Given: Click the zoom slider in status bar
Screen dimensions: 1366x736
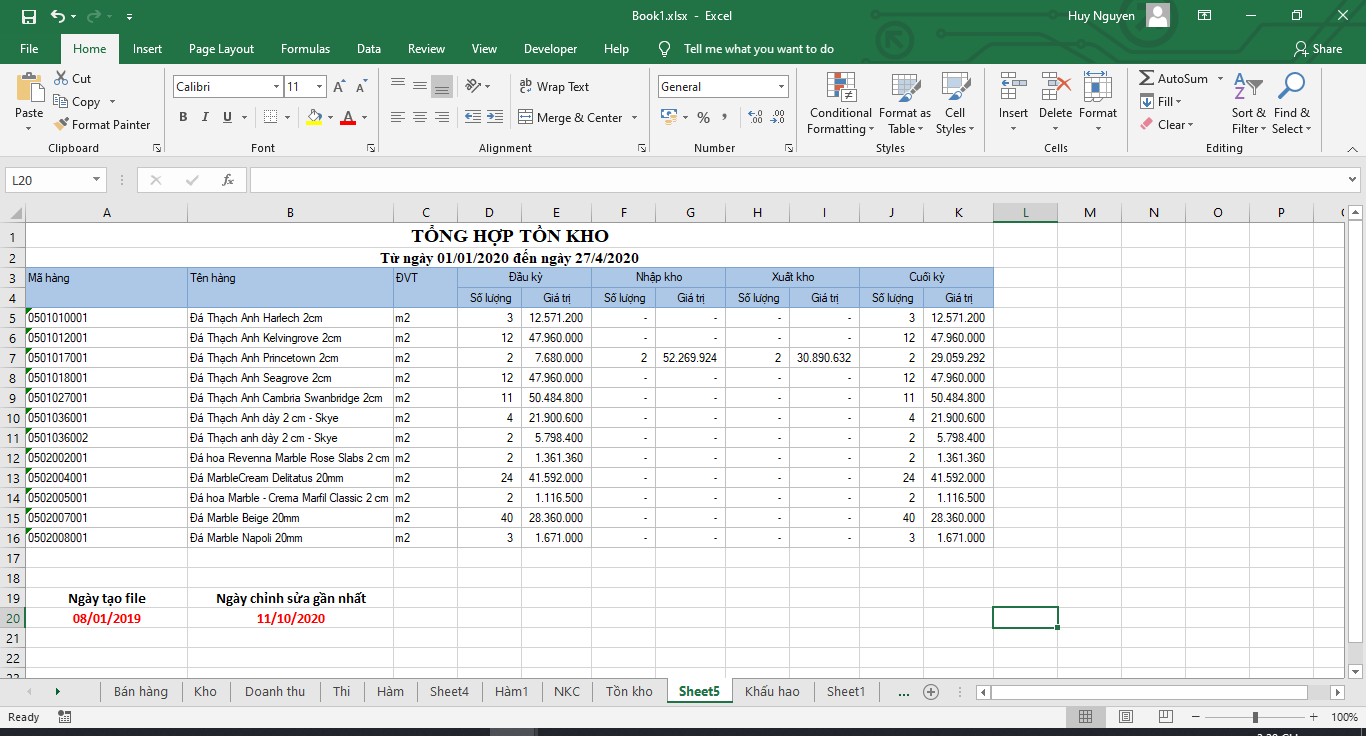Looking at the screenshot, I should (1255, 717).
